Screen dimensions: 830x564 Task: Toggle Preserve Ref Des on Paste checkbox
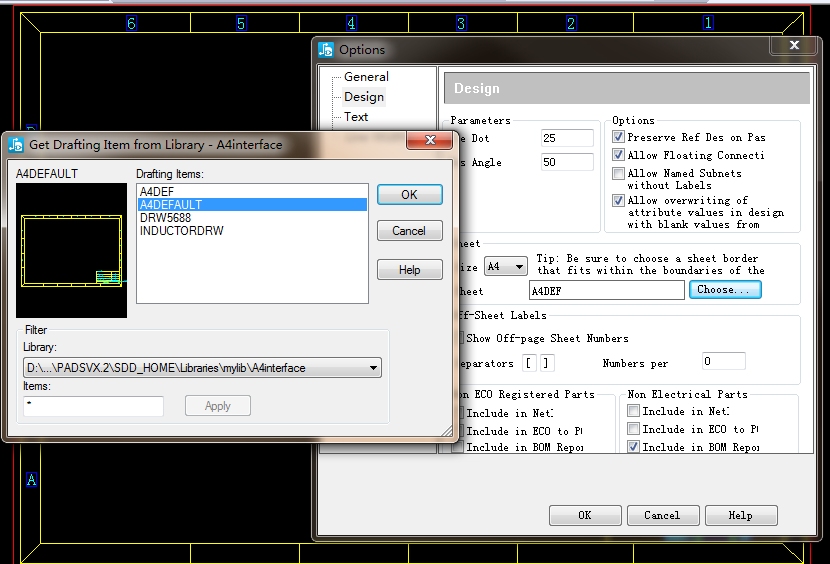[618, 137]
